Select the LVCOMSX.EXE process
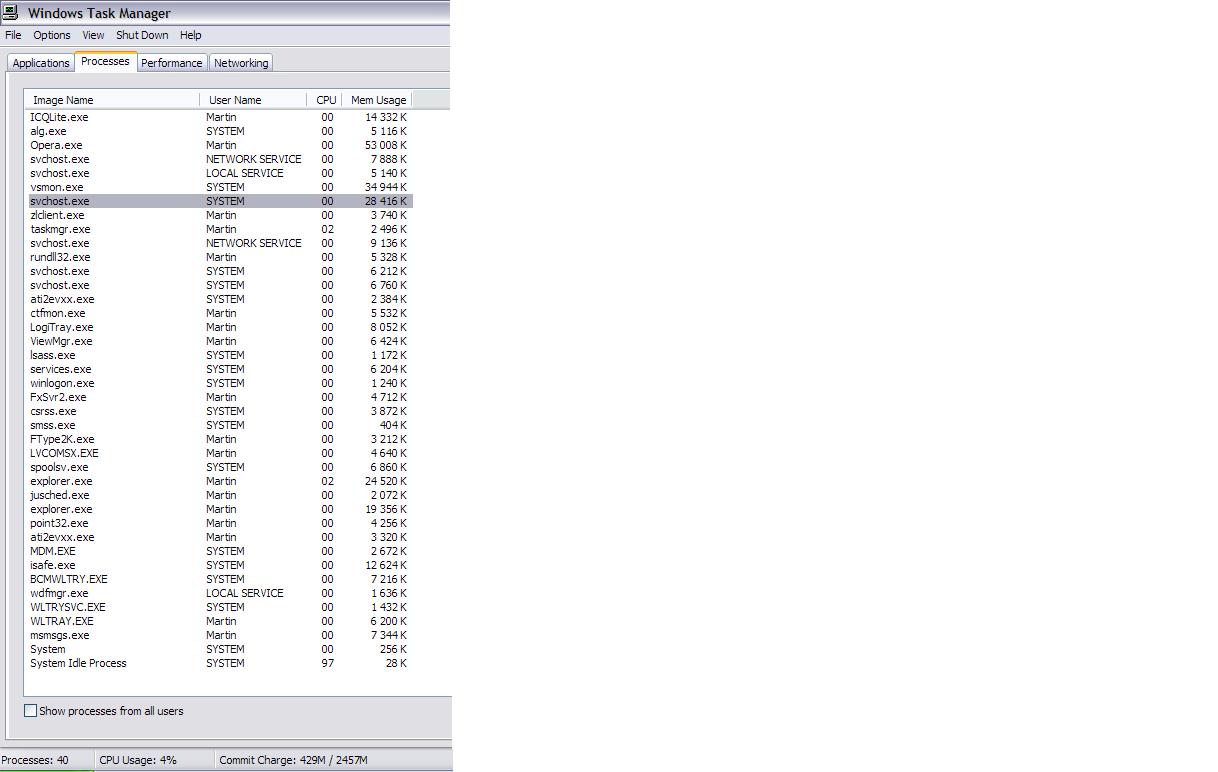Viewport: 1218px width, 772px height. [219, 453]
